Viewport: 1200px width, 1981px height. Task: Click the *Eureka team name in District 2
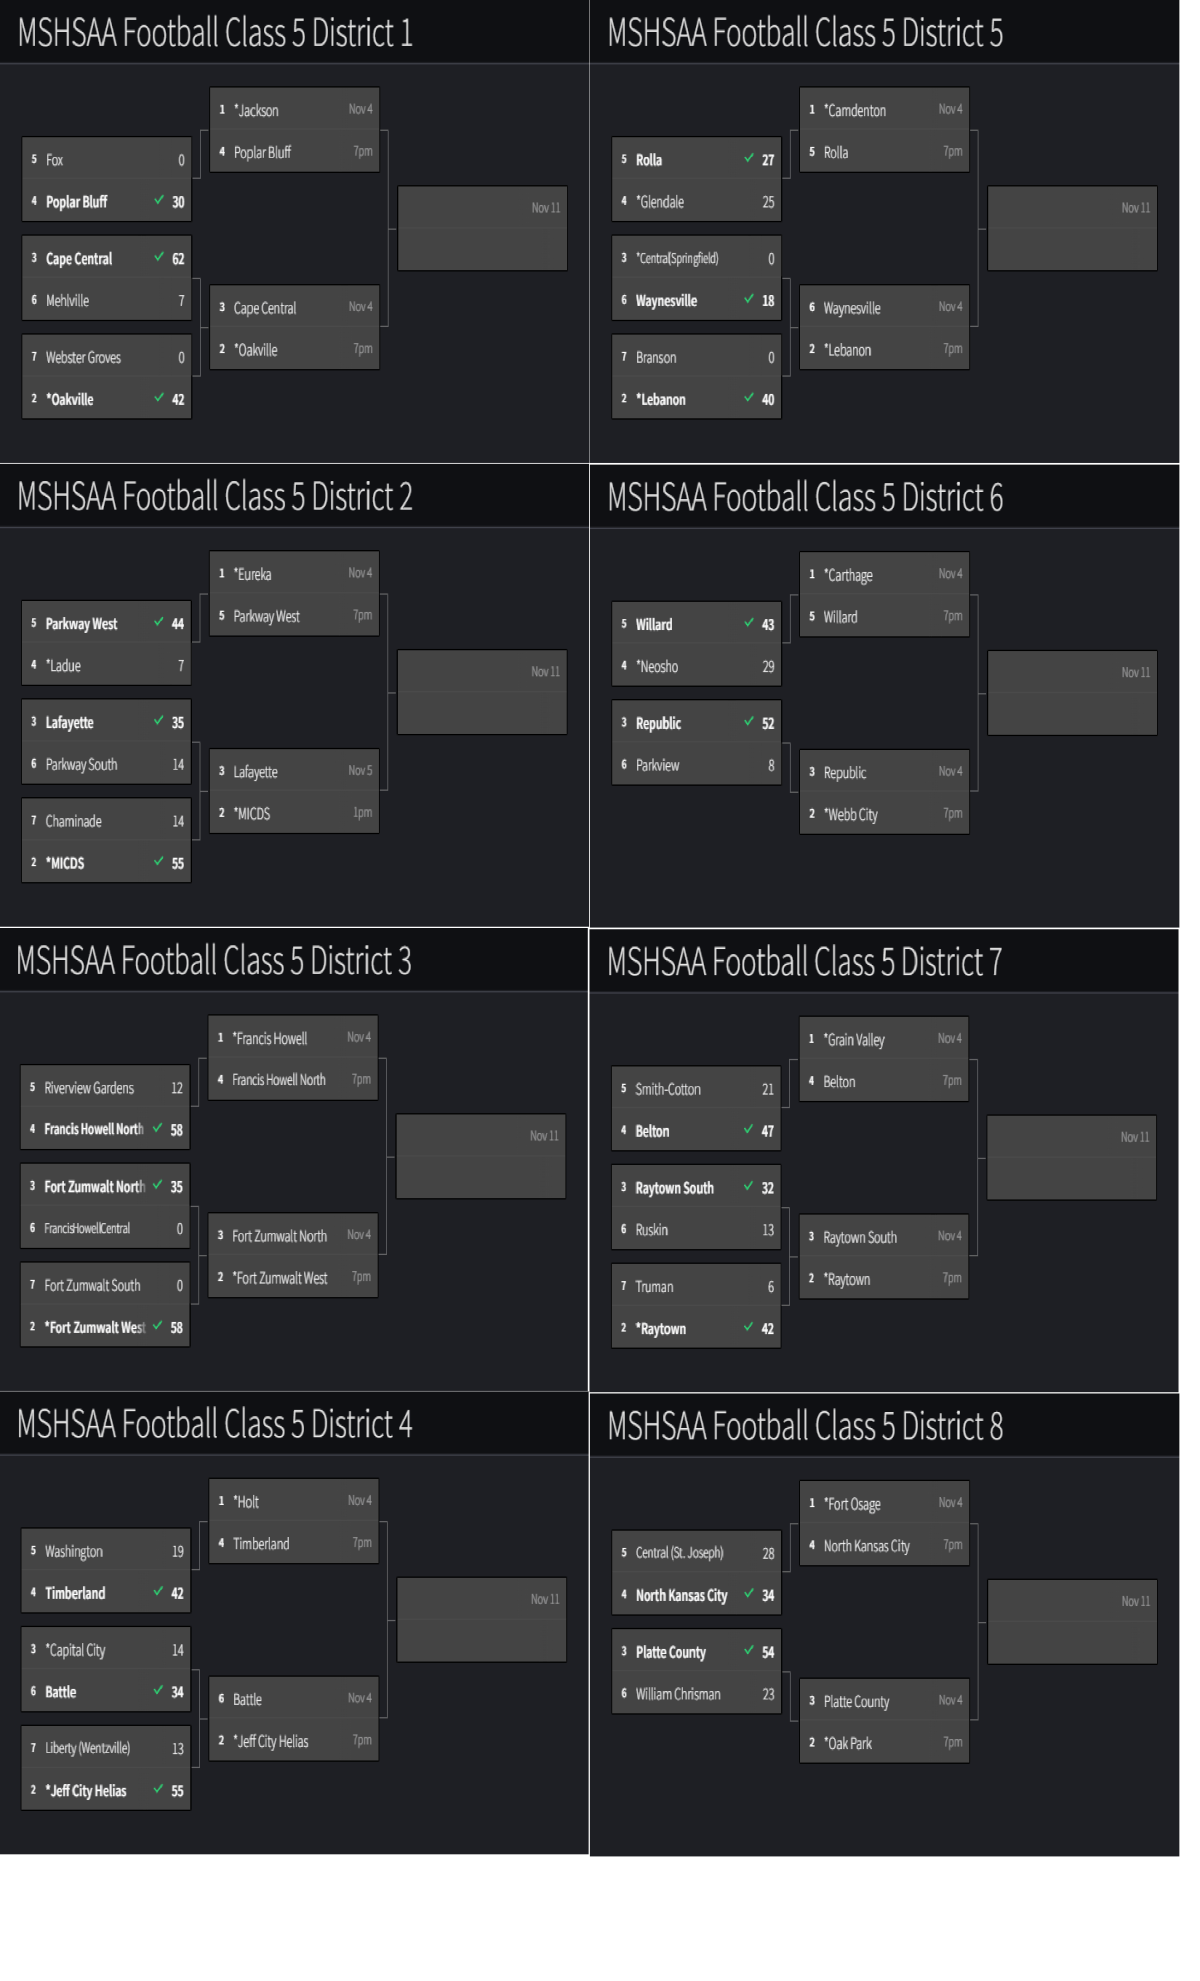click(253, 574)
